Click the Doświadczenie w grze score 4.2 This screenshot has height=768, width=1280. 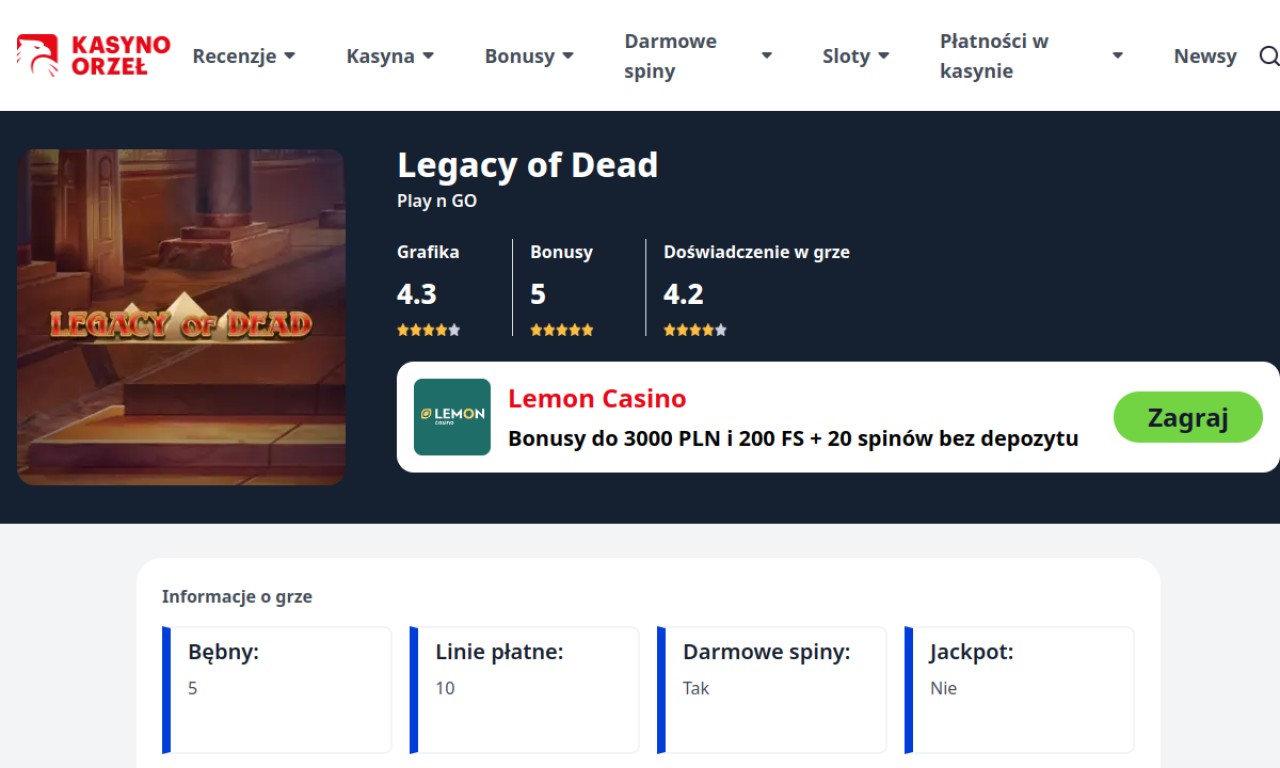(x=684, y=294)
